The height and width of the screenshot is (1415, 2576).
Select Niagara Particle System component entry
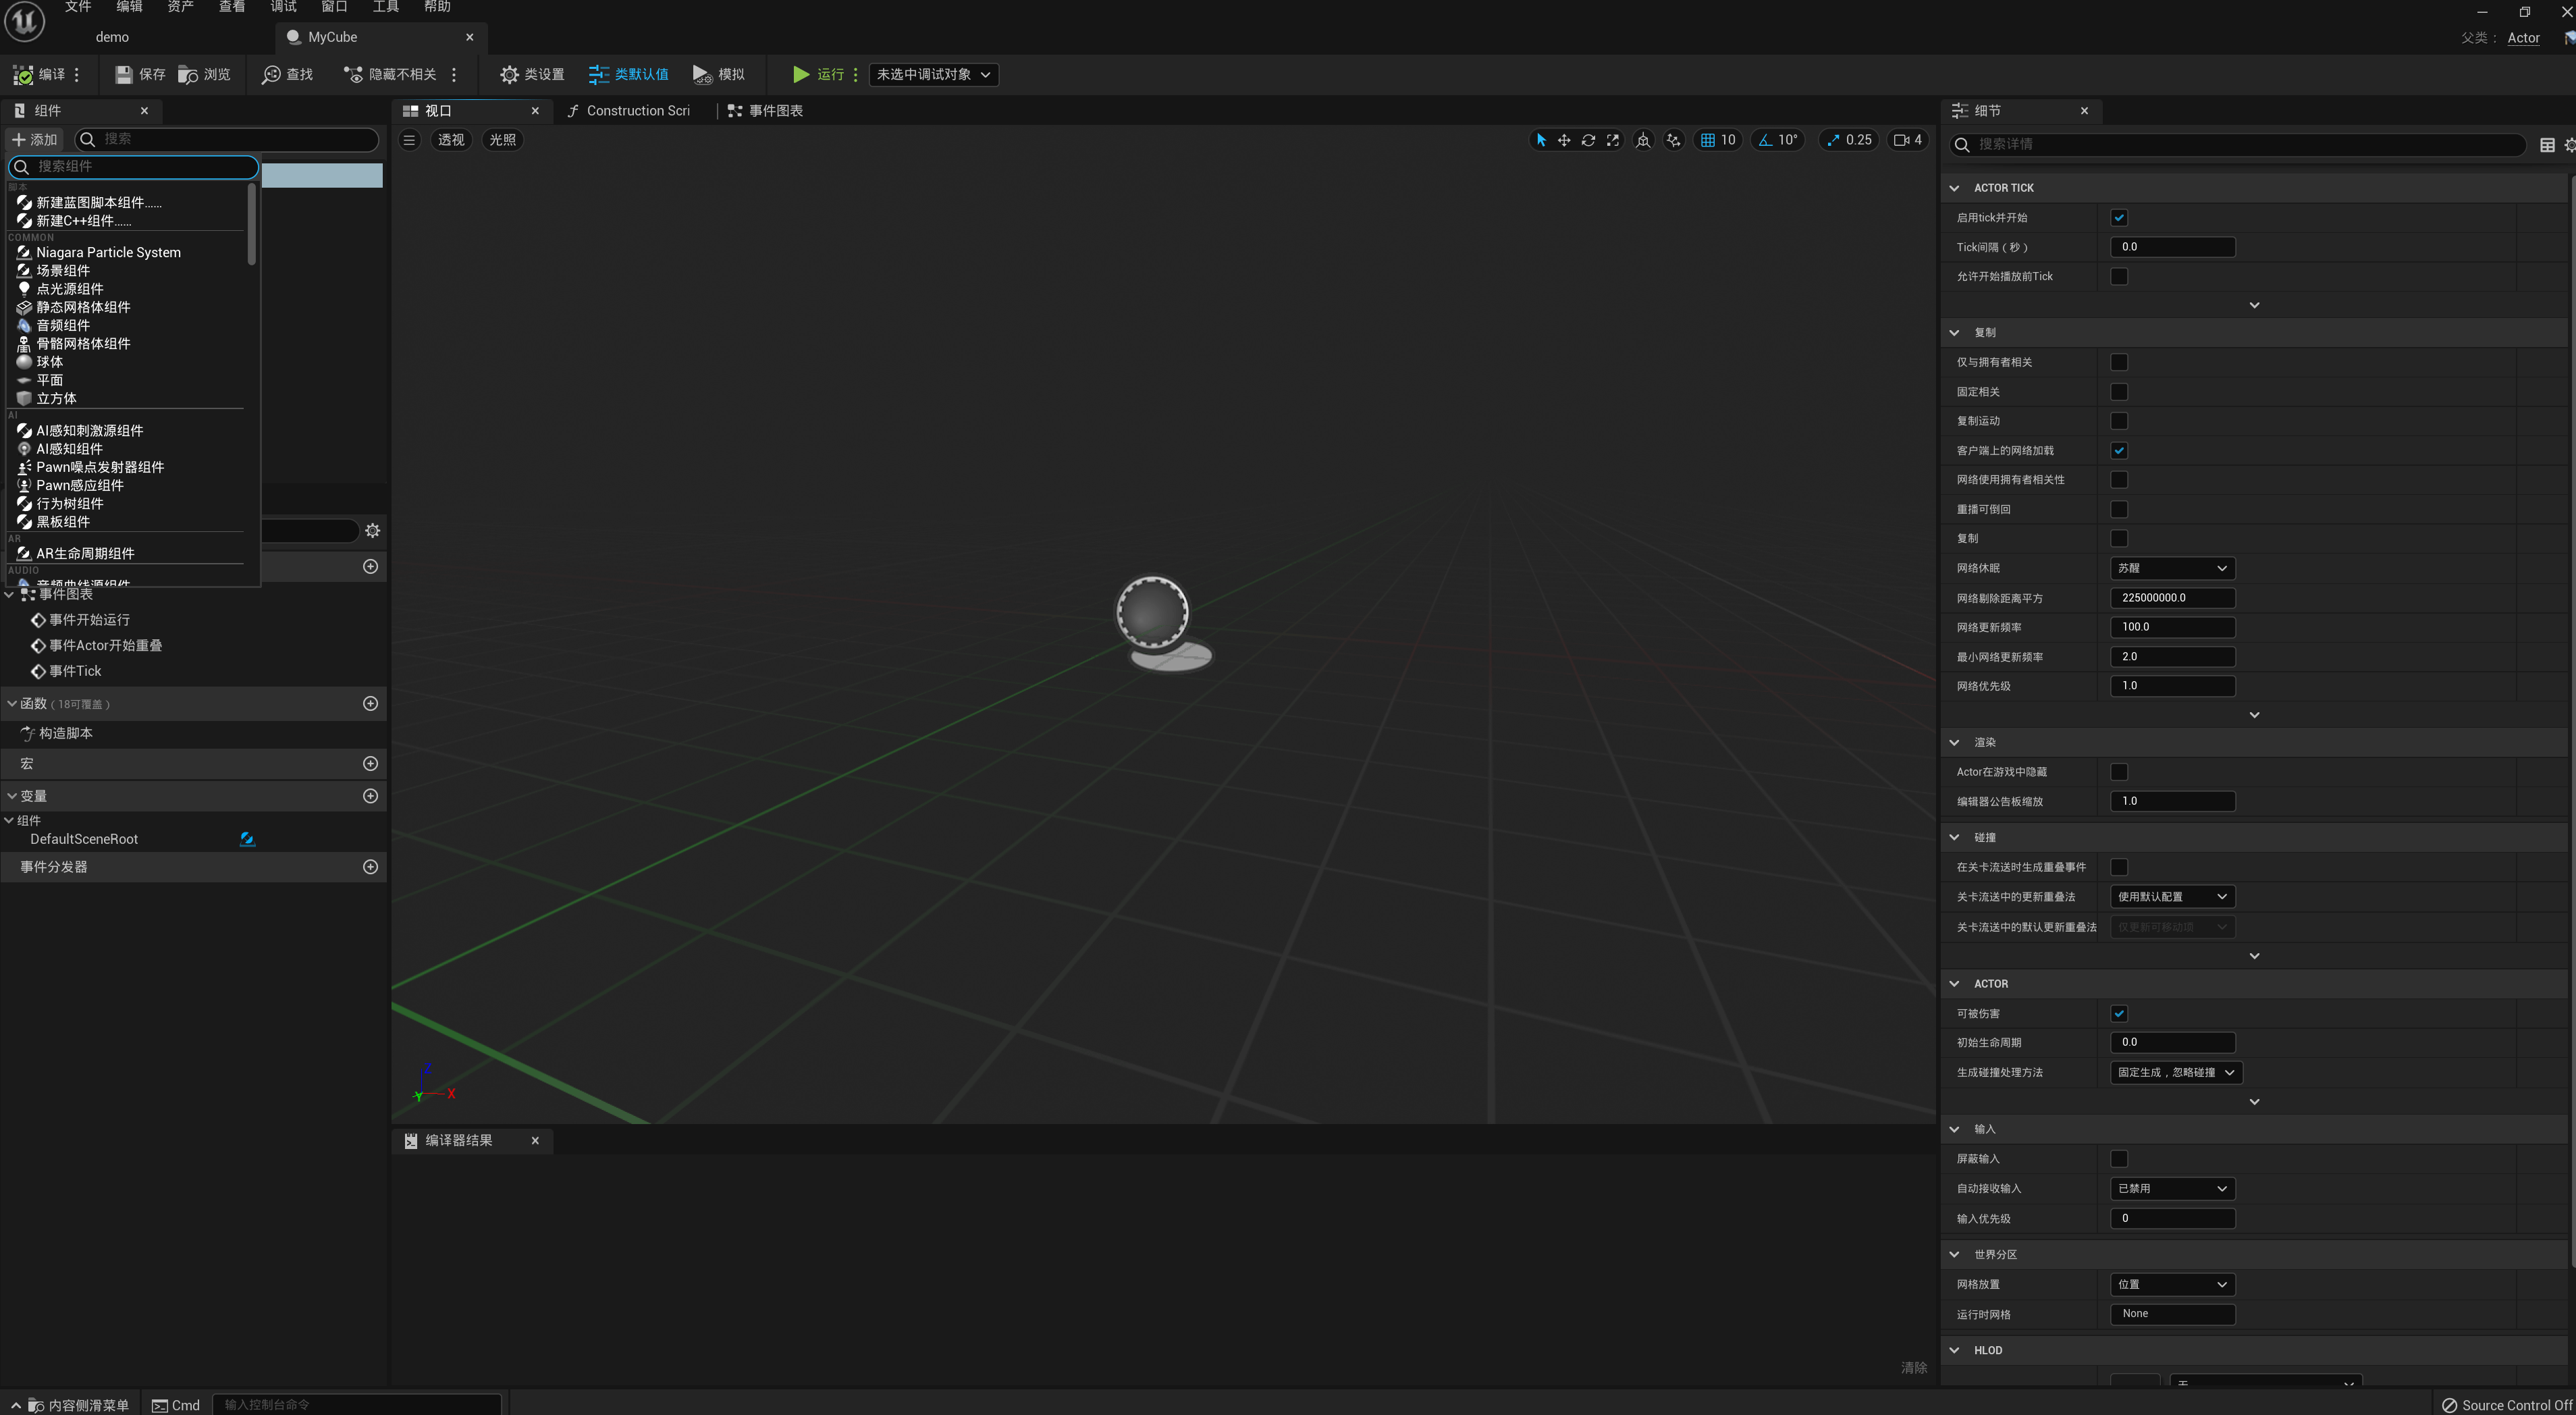(108, 252)
